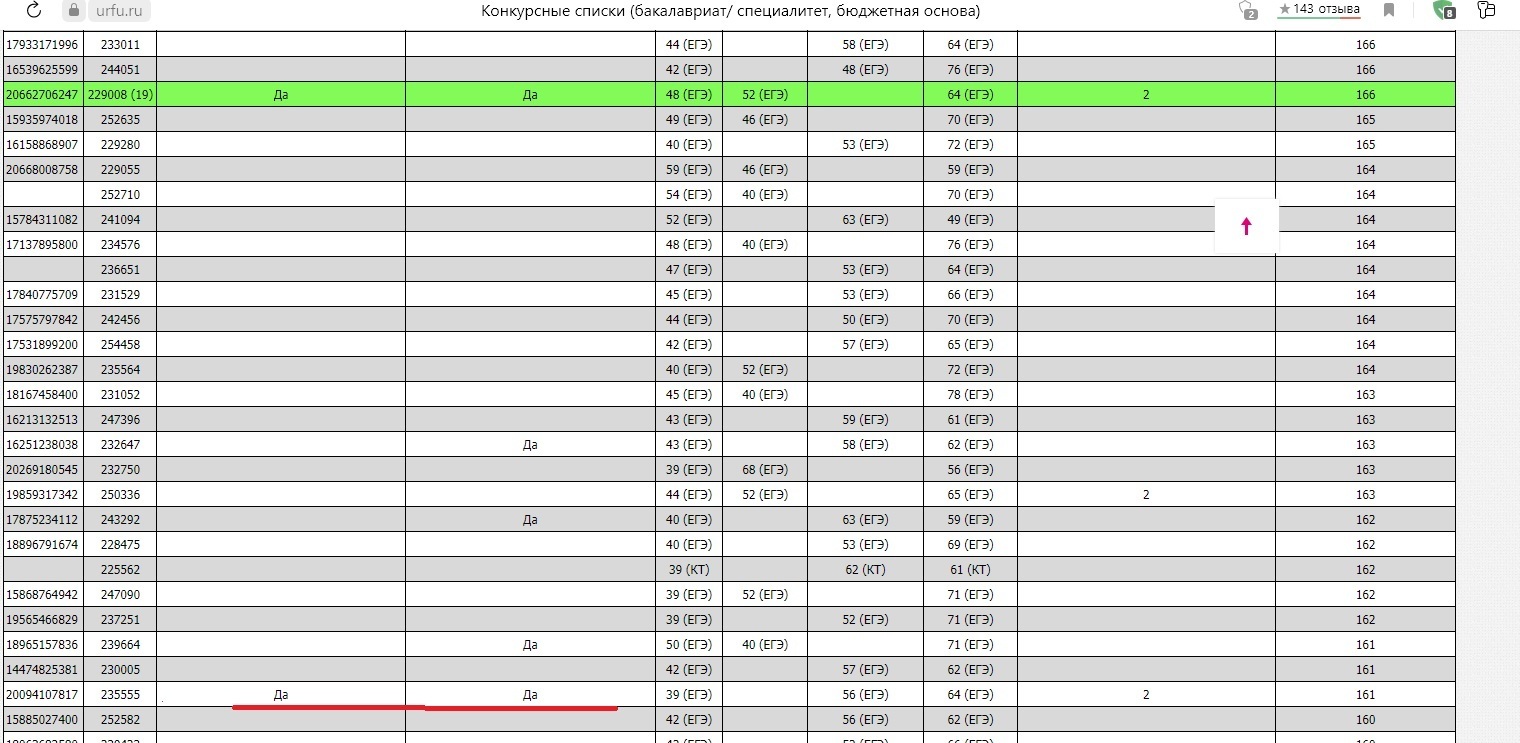
Task: Click total 160 in row 252582
Action: click(1365, 720)
